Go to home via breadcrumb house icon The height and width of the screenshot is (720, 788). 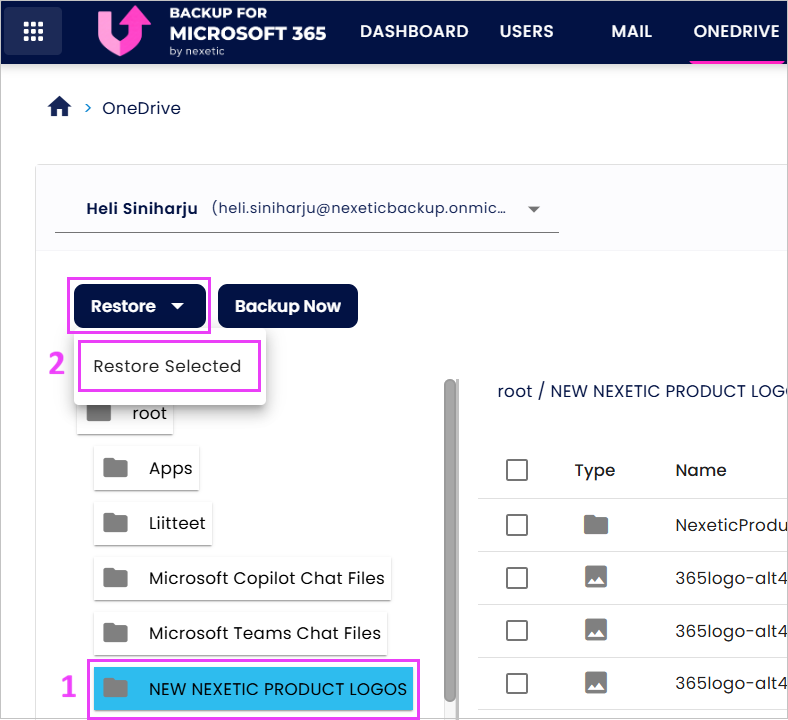click(59, 107)
